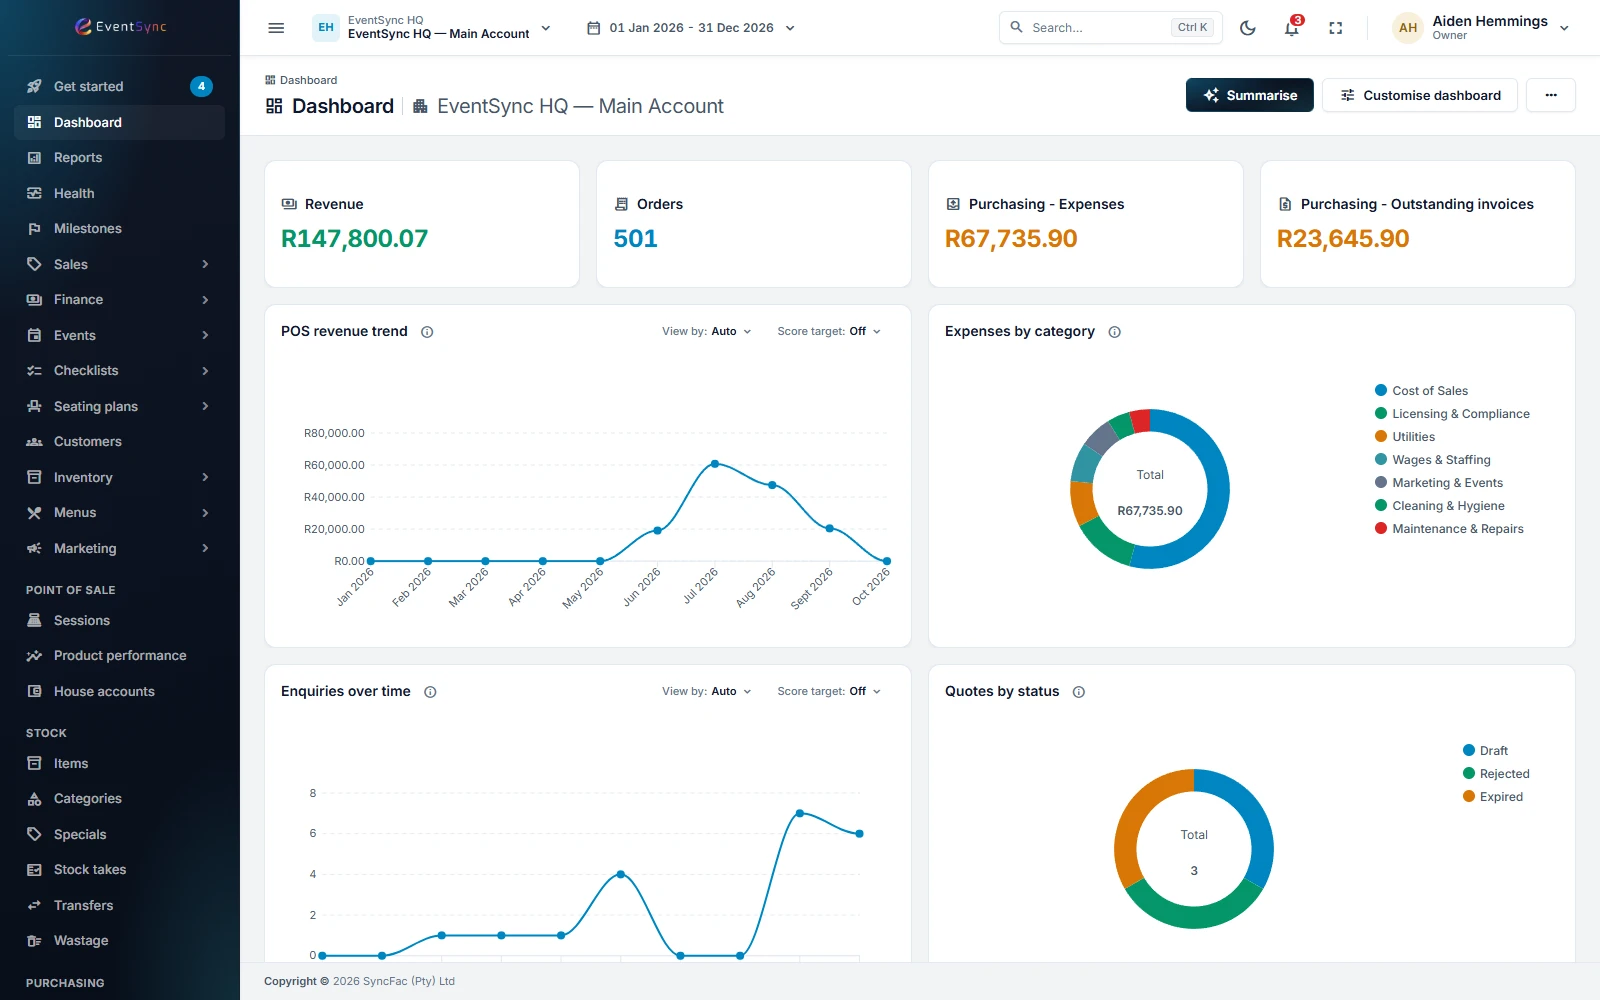This screenshot has width=1600, height=1000.
Task: Click the Dashboard breadcrumb link
Action: tap(301, 80)
